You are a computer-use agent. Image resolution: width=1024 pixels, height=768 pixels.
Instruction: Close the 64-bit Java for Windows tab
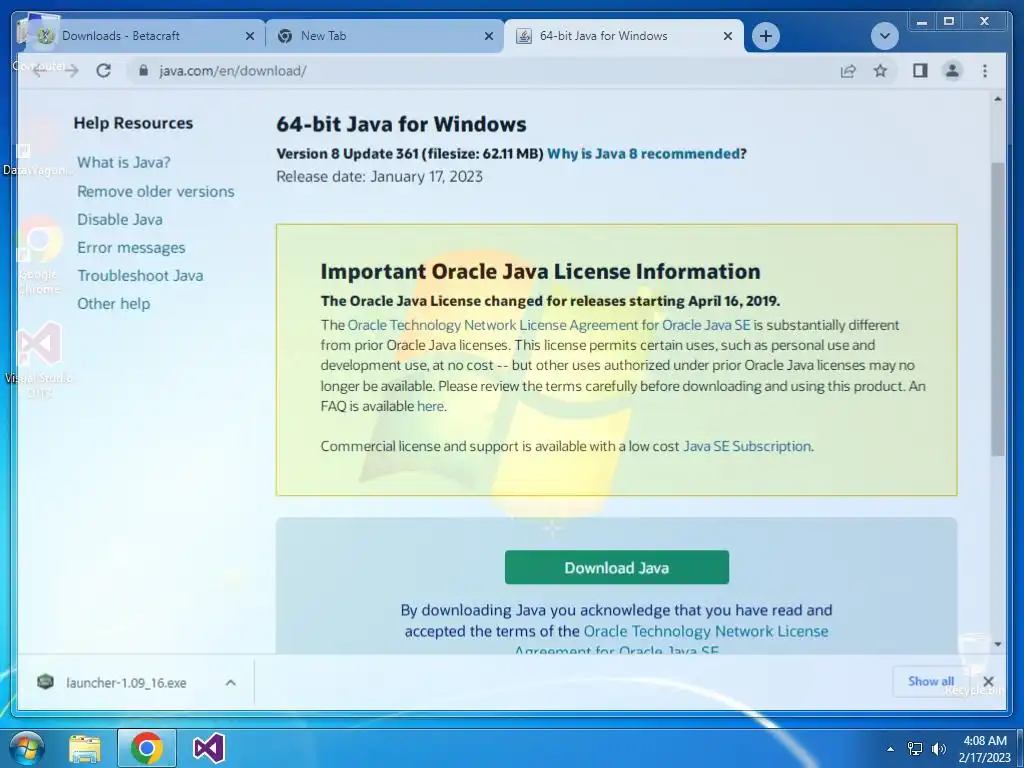(728, 36)
